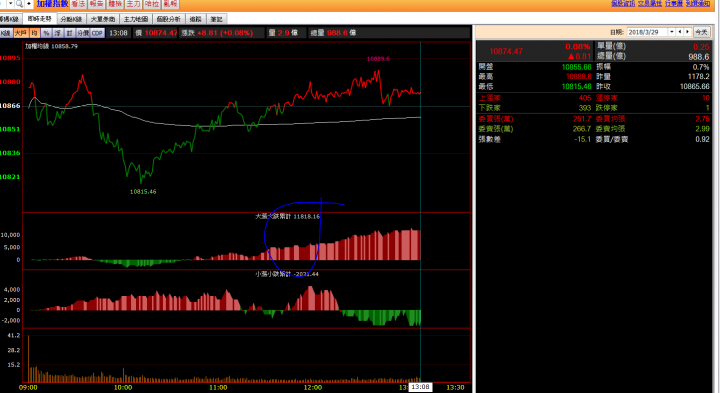Toggle the CDP button

tap(97, 33)
